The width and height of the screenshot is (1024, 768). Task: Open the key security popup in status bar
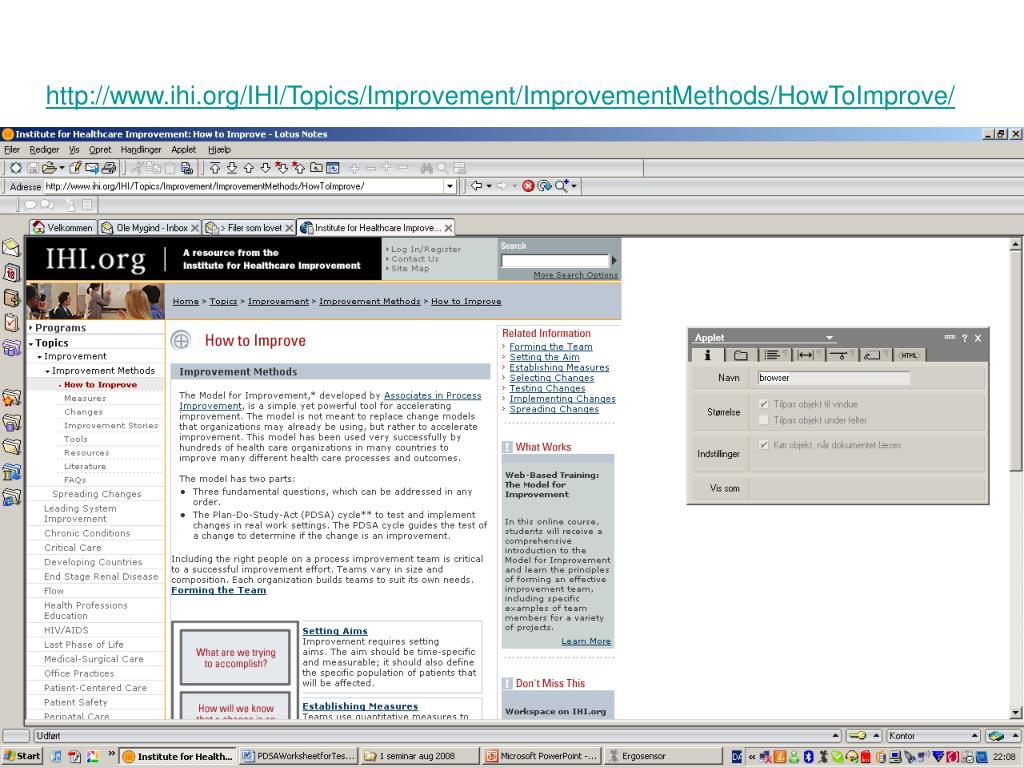[864, 735]
